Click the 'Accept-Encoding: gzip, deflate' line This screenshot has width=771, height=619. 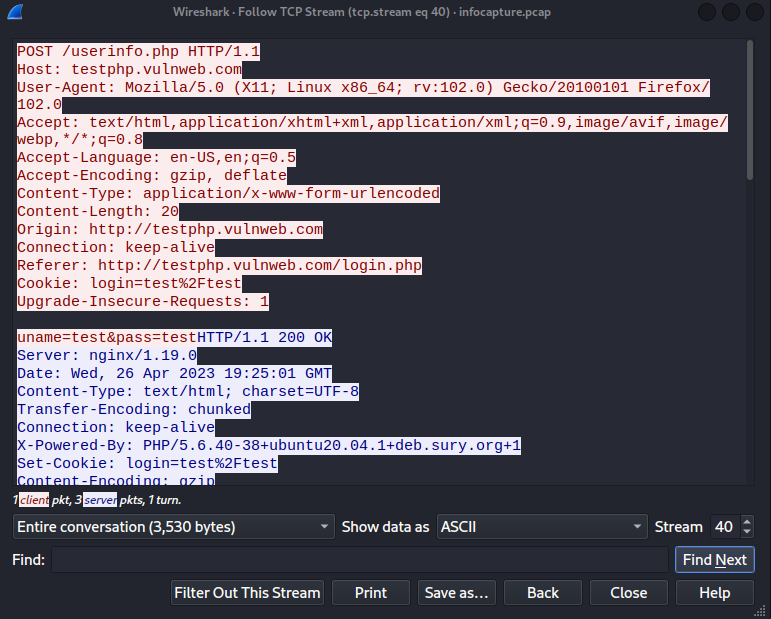pos(152,175)
